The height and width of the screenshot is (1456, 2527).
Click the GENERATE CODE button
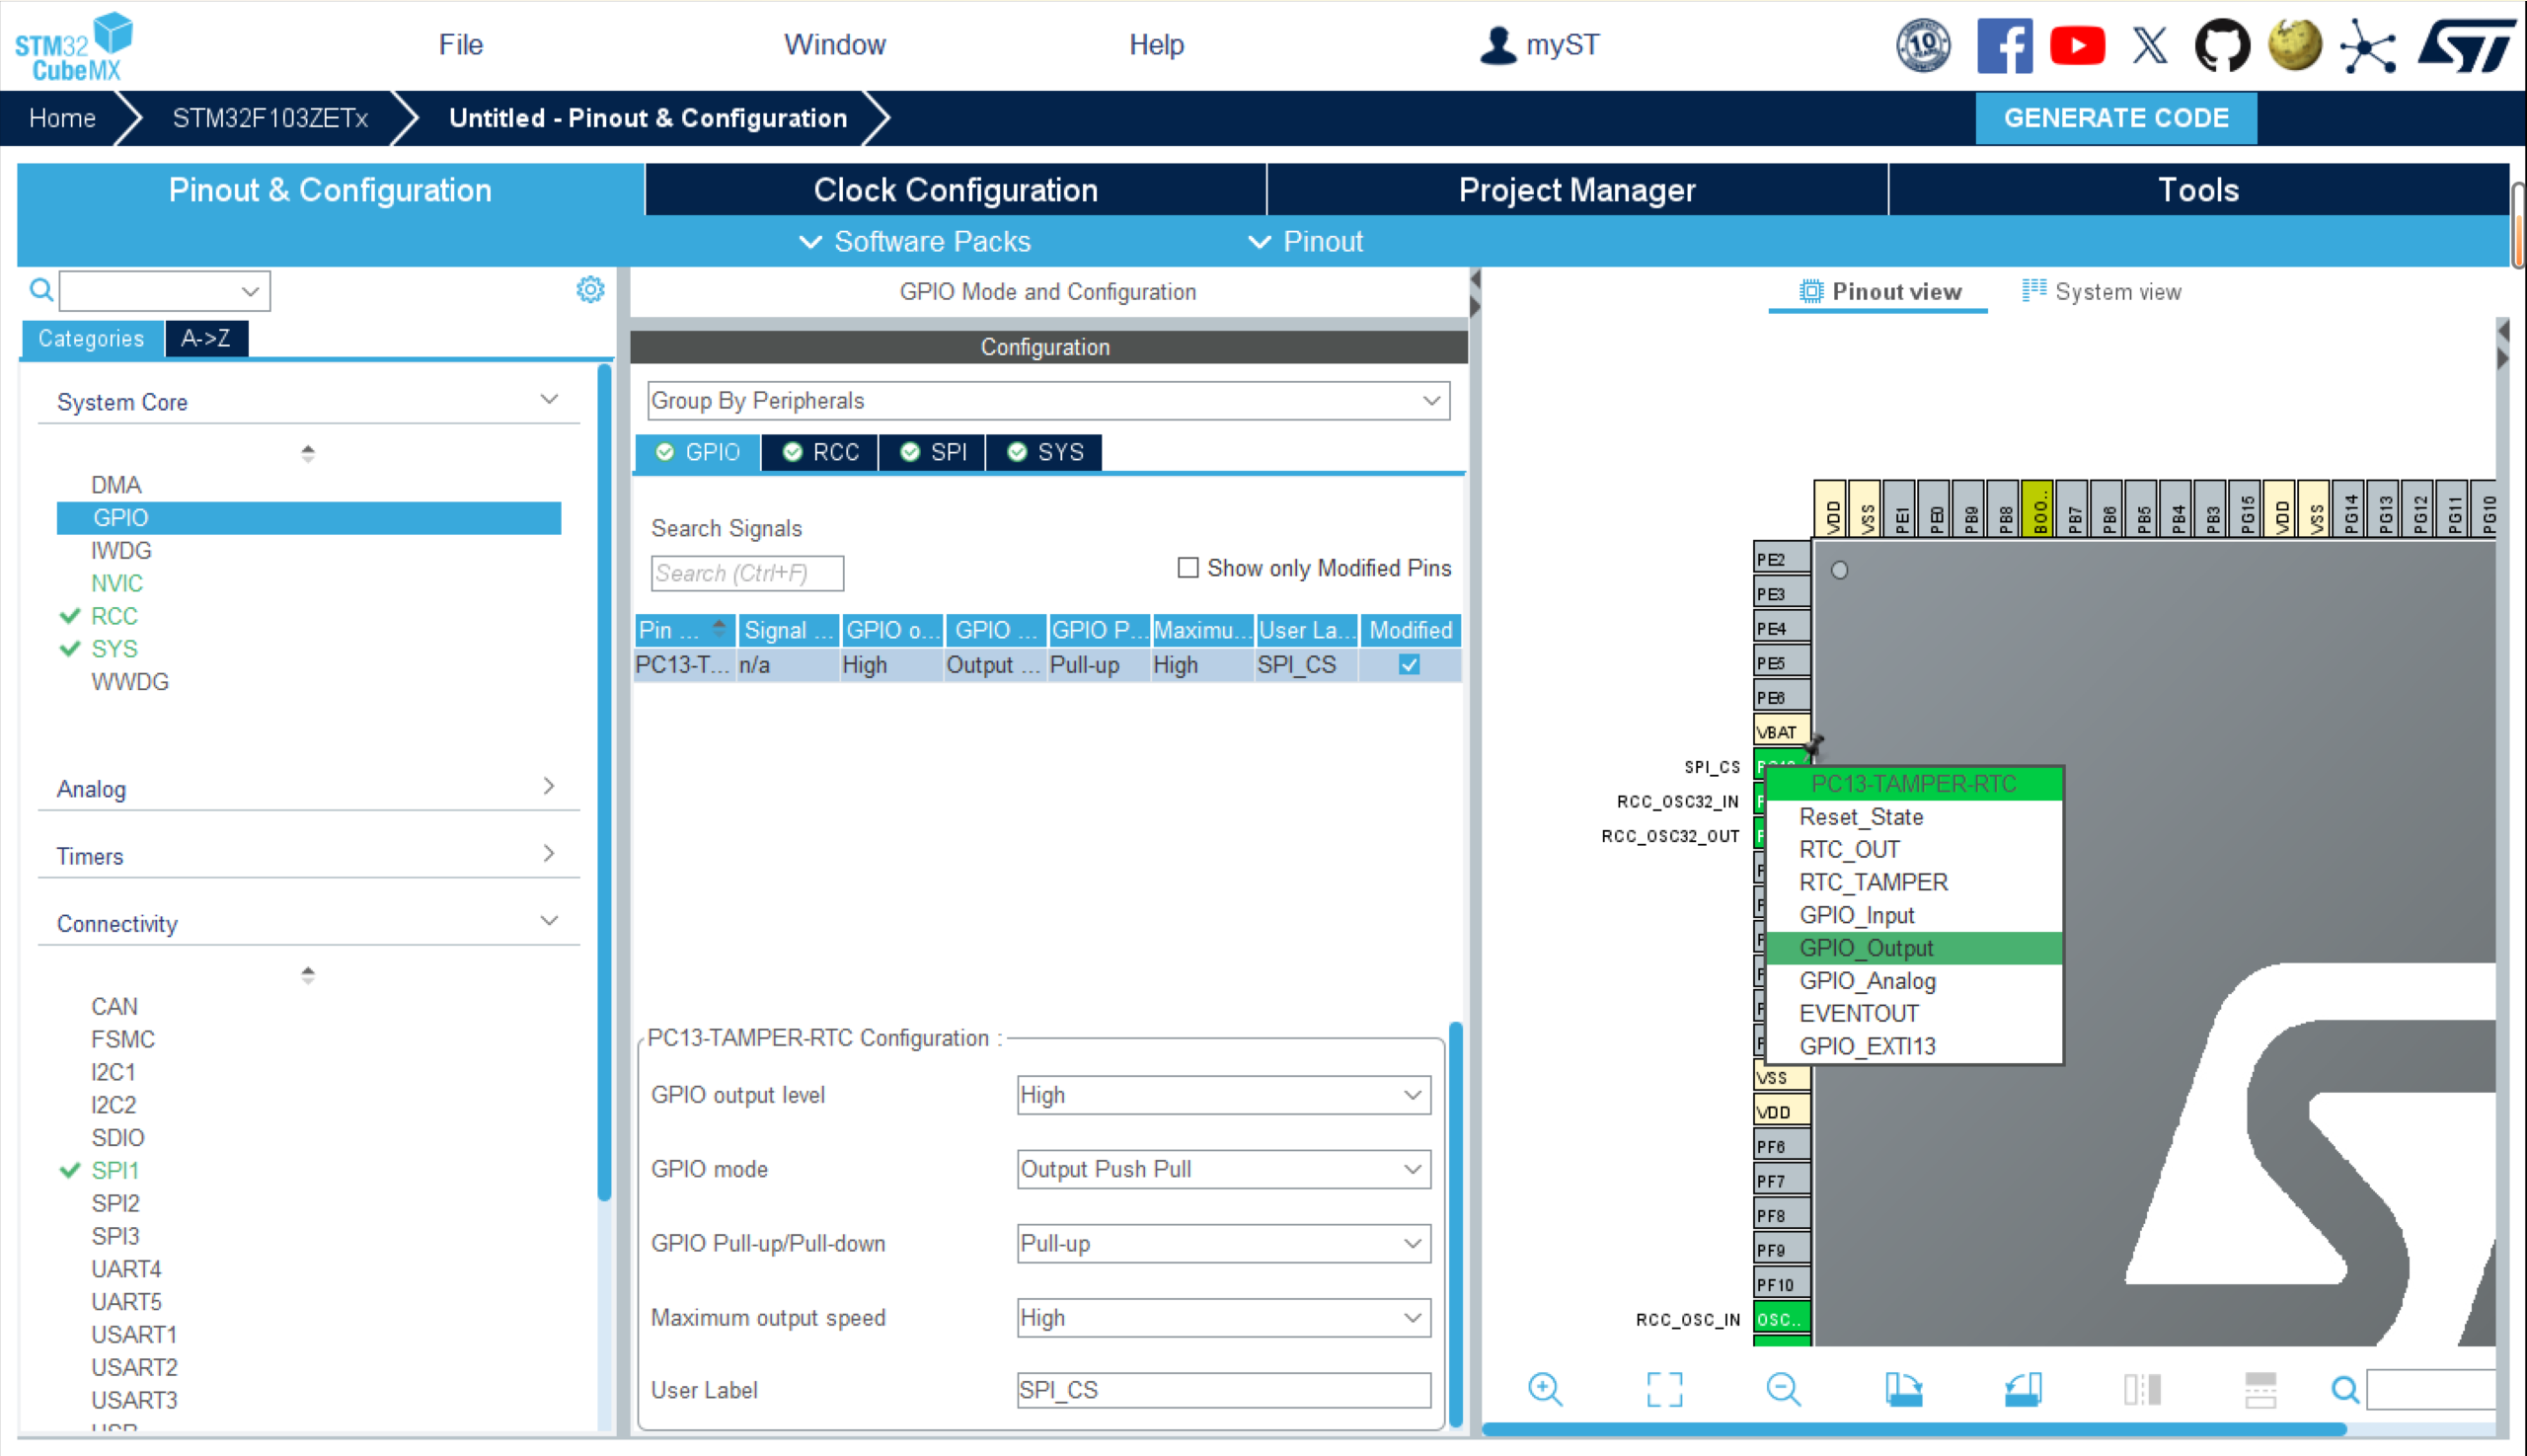pos(2115,118)
